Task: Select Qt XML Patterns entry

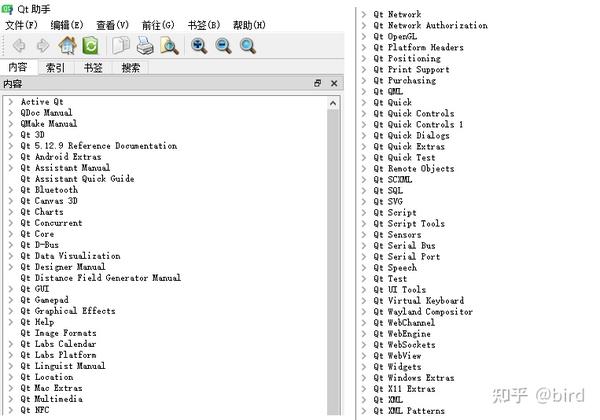Action: coord(409,411)
